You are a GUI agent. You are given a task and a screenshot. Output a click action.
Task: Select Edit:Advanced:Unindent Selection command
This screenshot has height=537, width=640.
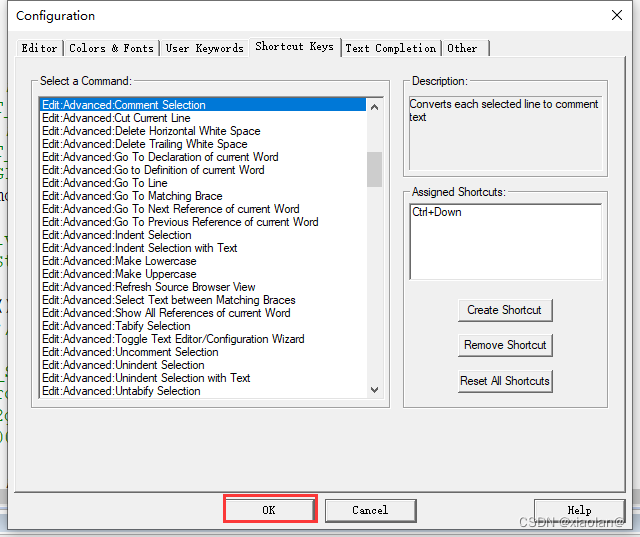point(203,365)
